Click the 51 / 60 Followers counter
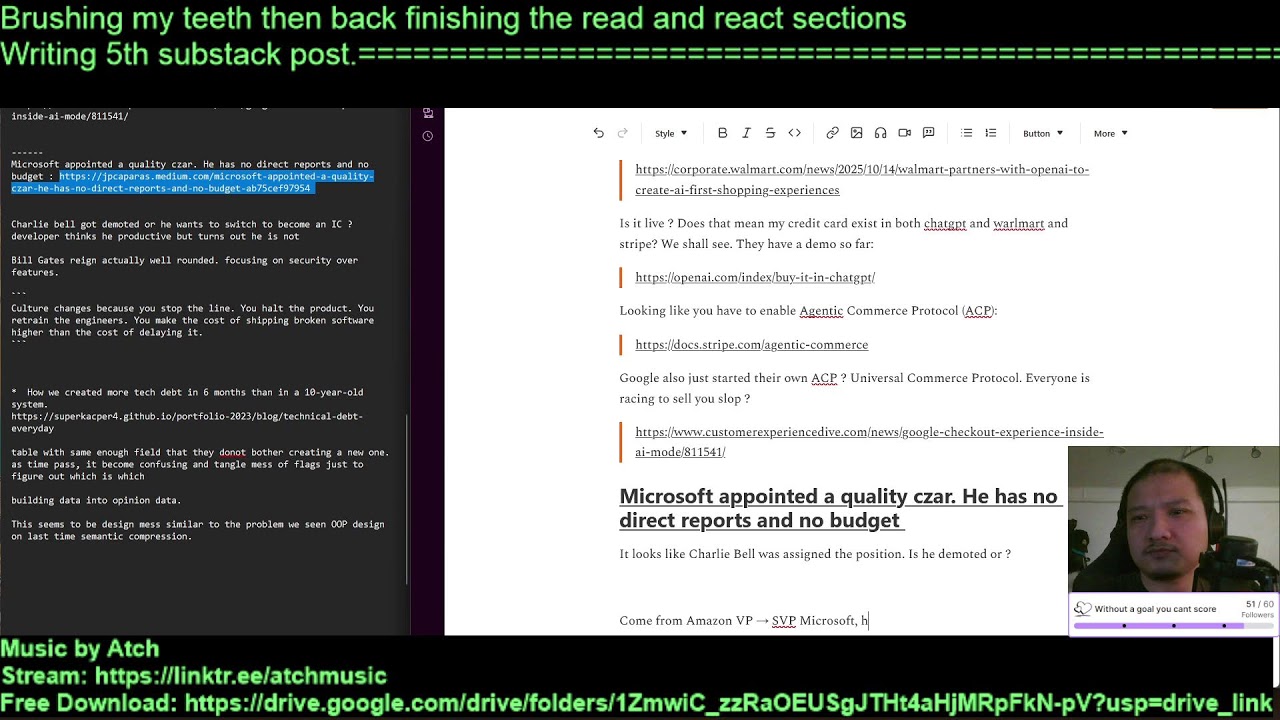The width and height of the screenshot is (1280, 720). tap(1258, 609)
